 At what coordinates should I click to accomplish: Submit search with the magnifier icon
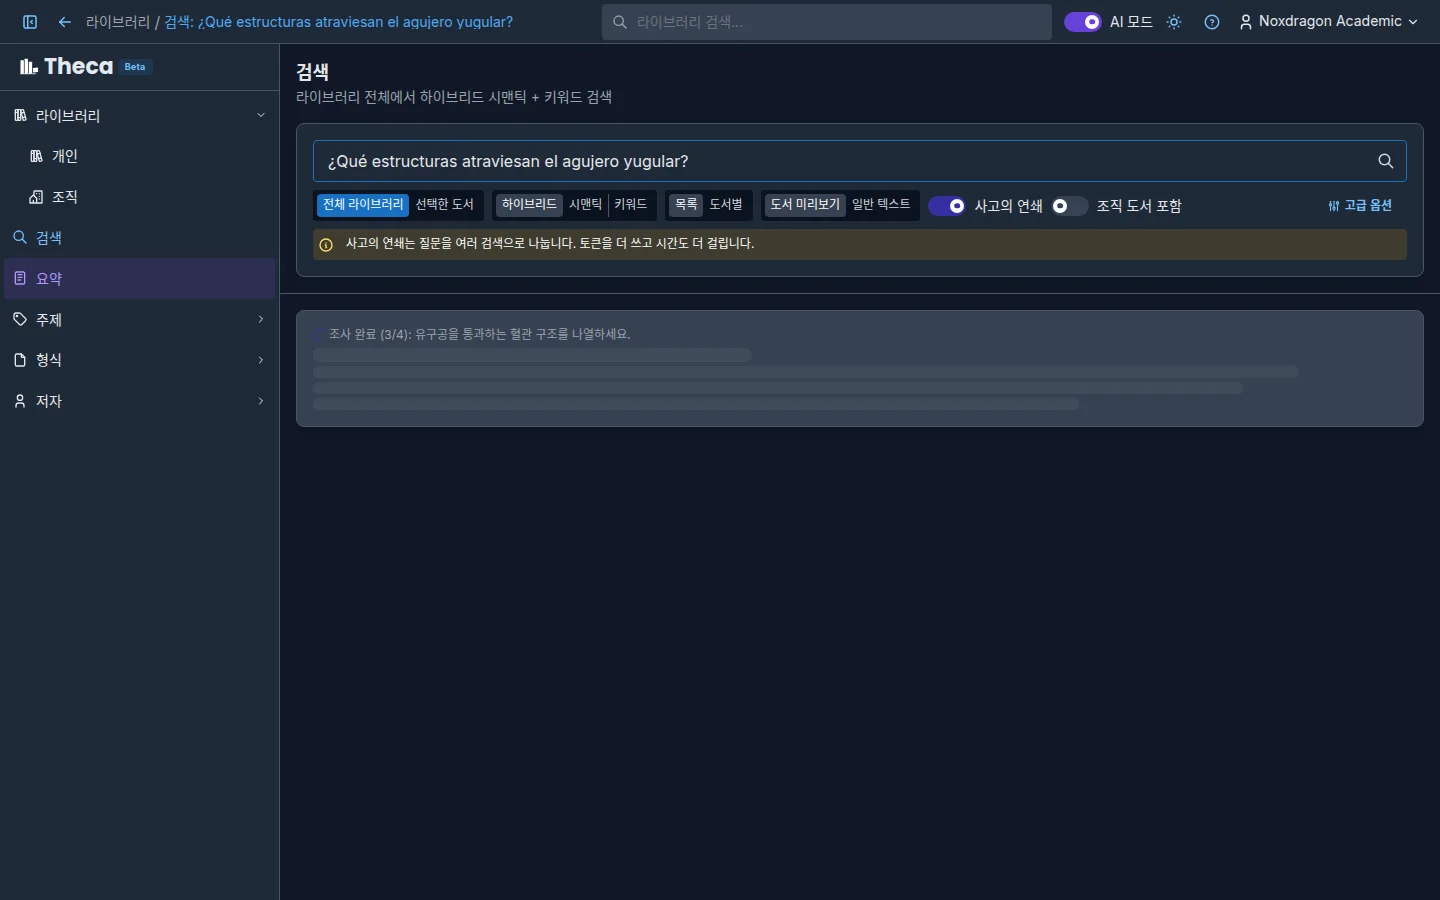[1386, 161]
